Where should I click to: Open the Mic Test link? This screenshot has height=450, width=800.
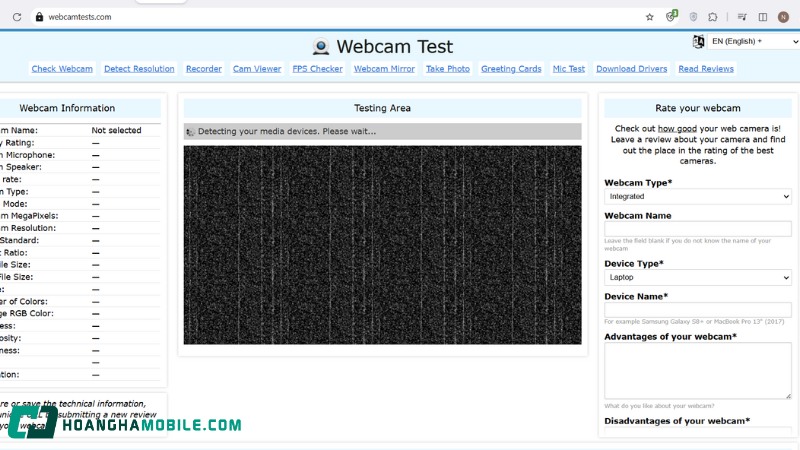[x=569, y=69]
